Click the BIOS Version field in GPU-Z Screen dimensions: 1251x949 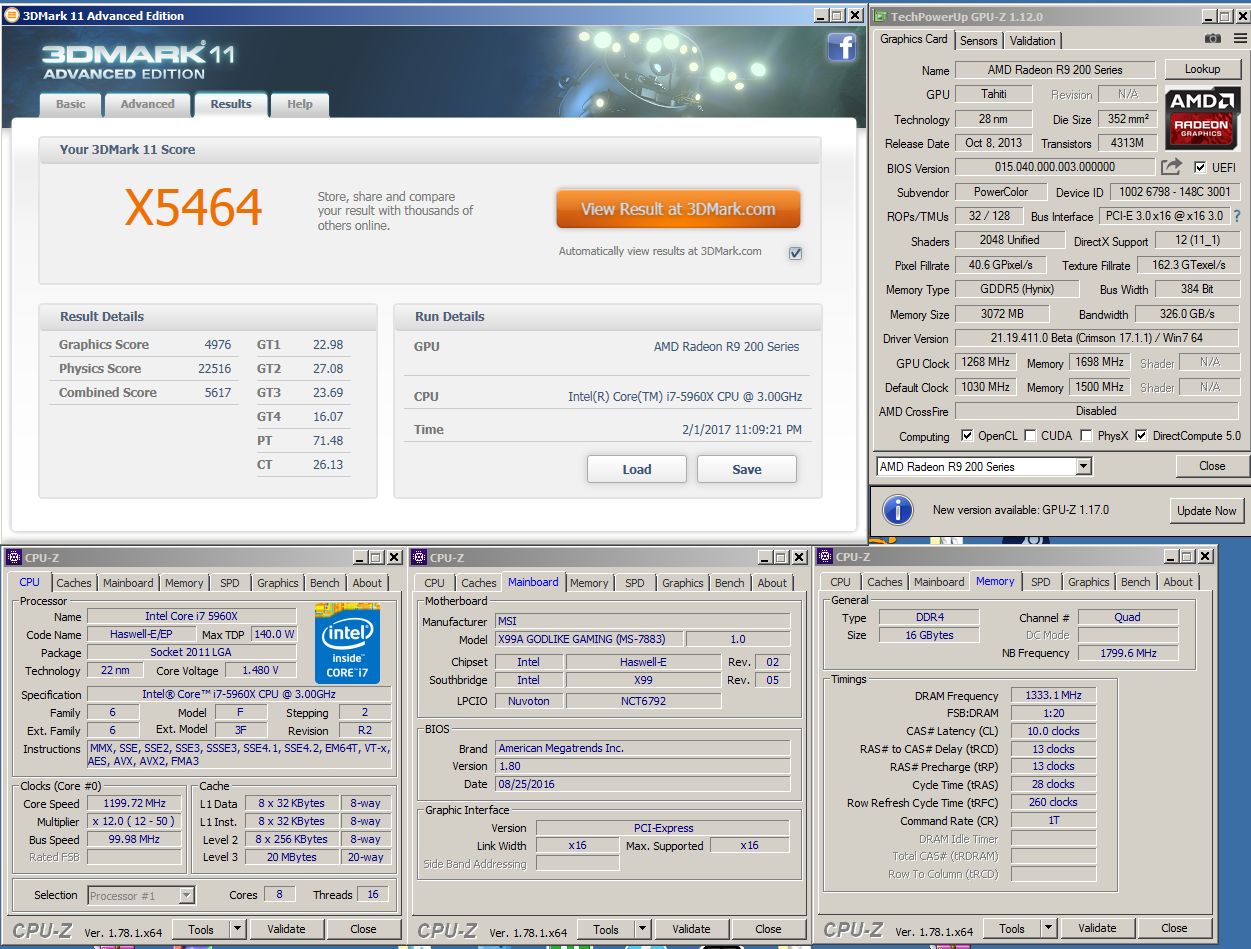click(1055, 167)
